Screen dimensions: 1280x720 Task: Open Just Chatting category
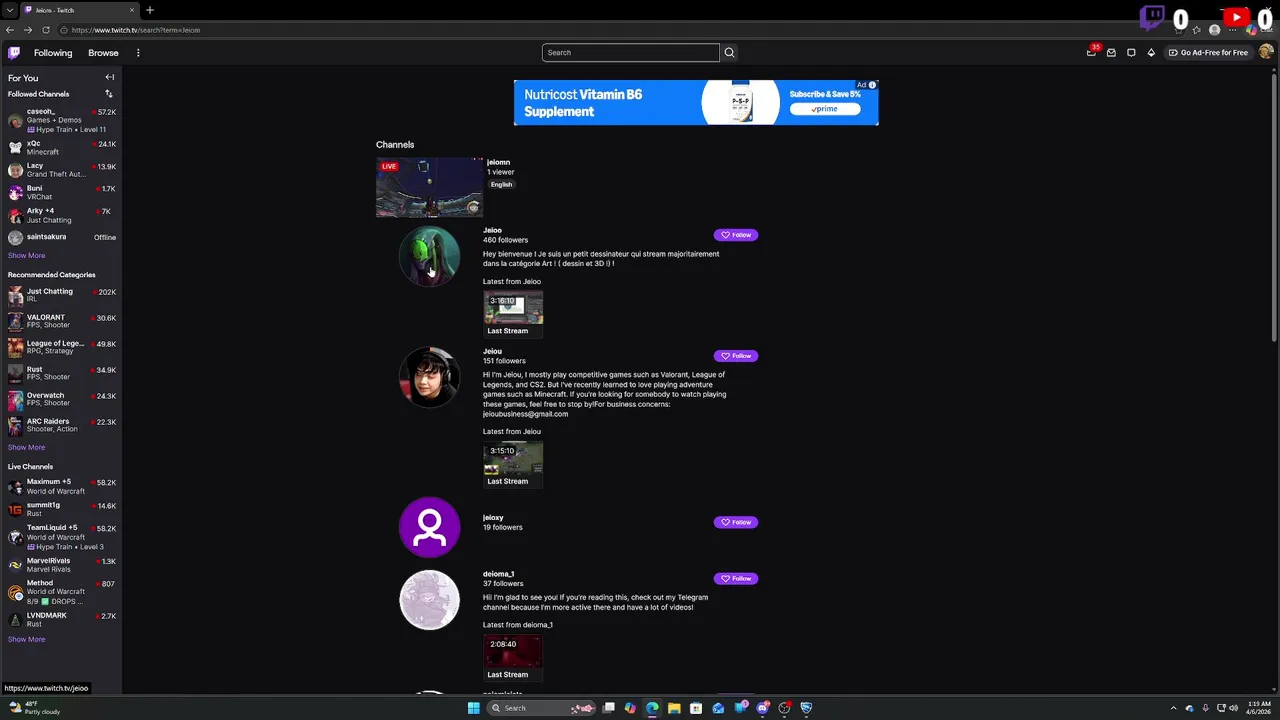coord(61,294)
